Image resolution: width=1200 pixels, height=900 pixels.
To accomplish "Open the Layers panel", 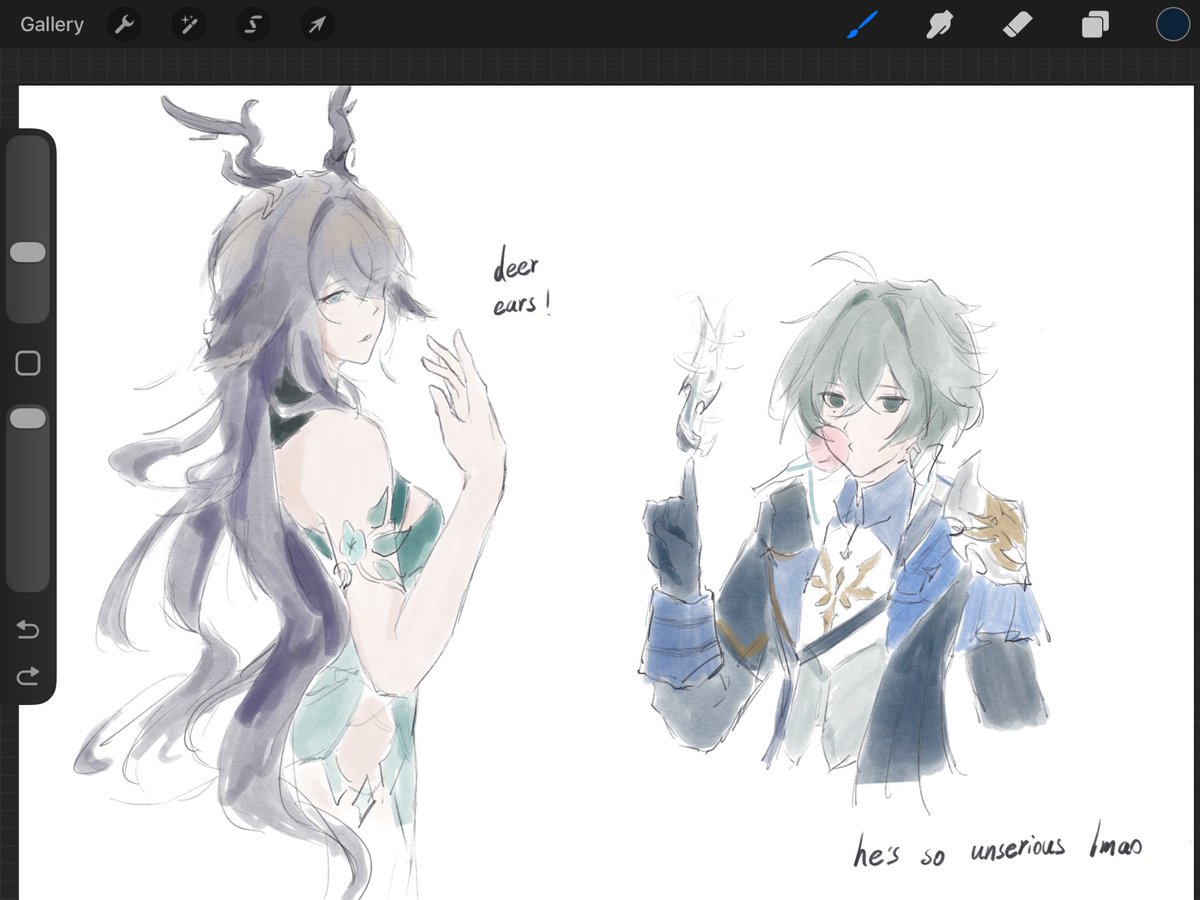I will 1095,24.
